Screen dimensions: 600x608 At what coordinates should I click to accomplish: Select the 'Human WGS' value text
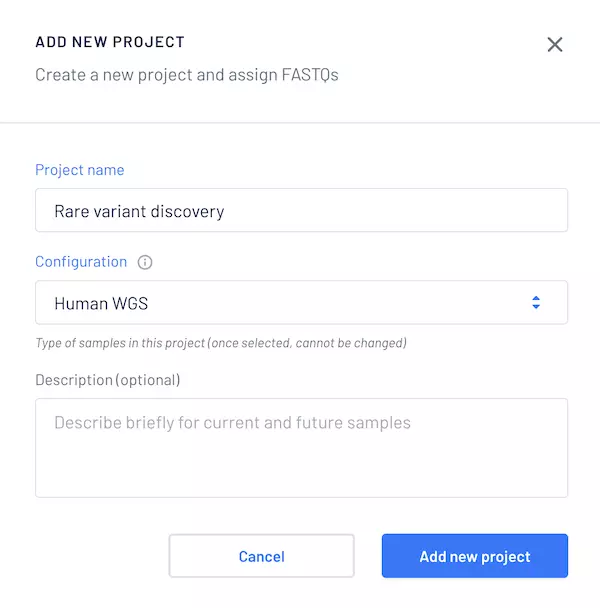coord(101,302)
